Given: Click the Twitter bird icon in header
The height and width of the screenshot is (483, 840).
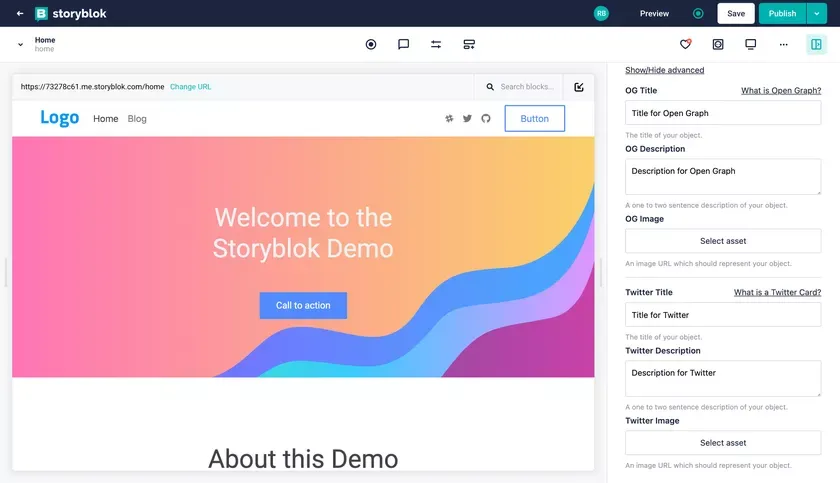Looking at the screenshot, I should coord(467,118).
